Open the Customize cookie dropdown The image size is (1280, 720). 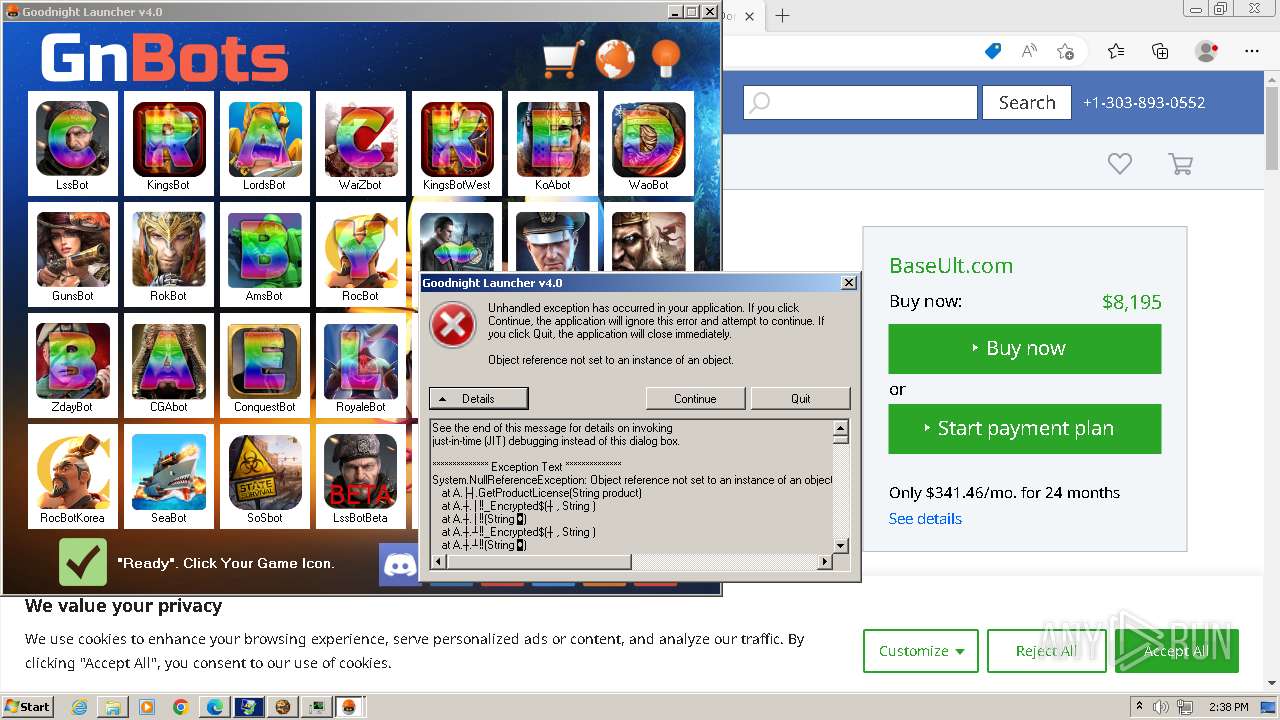pos(921,651)
